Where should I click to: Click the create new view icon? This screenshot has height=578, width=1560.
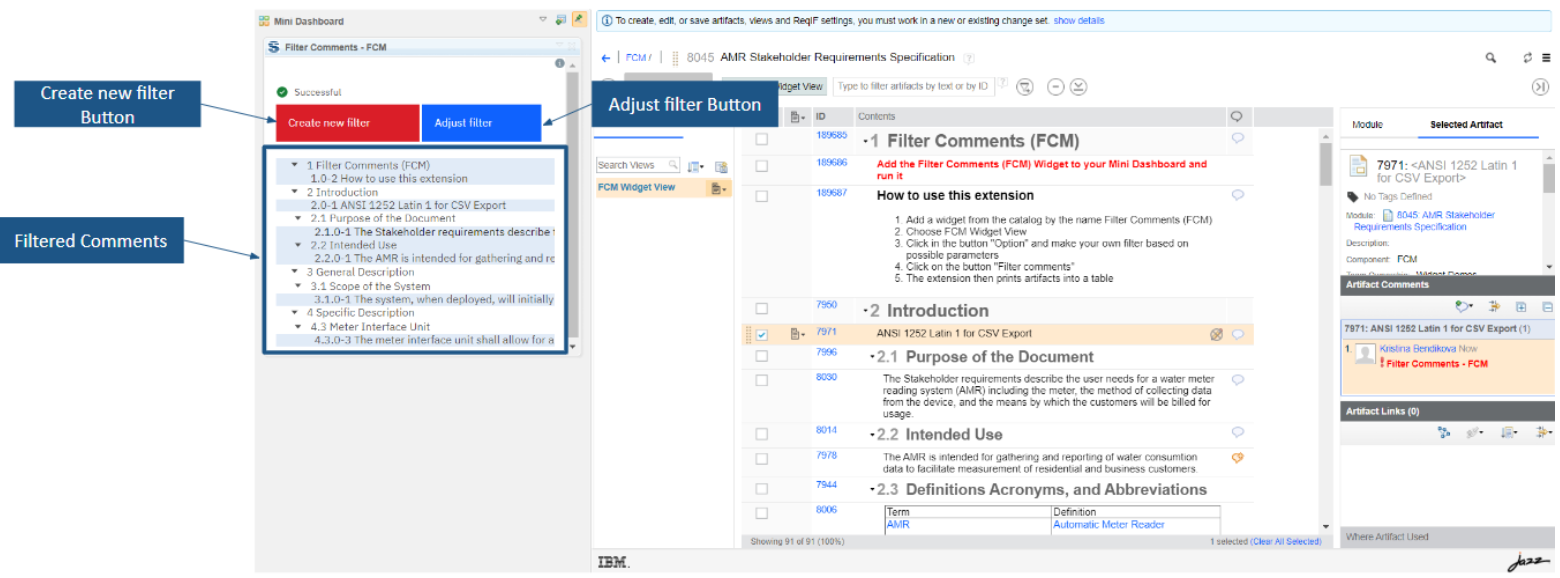(x=721, y=166)
